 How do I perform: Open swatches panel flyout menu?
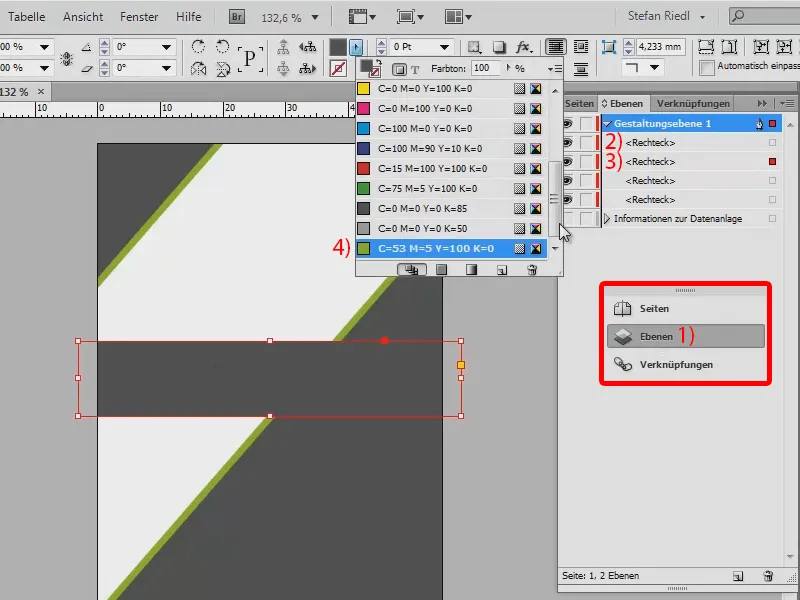555,68
